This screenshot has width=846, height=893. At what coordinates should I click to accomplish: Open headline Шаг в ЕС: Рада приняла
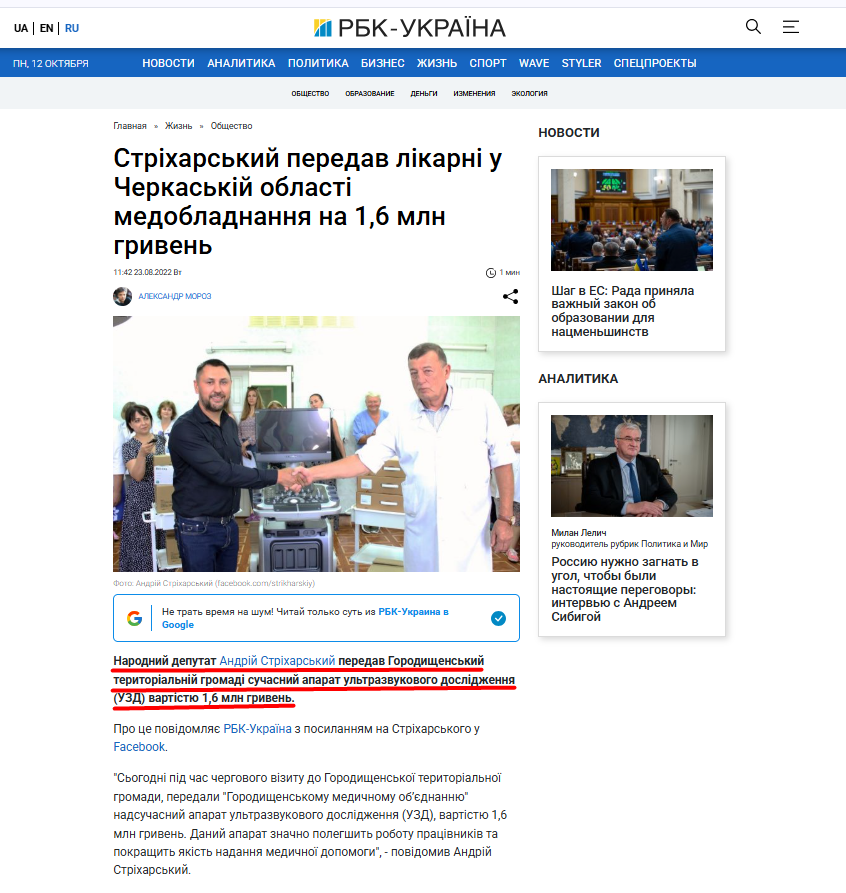tap(623, 311)
